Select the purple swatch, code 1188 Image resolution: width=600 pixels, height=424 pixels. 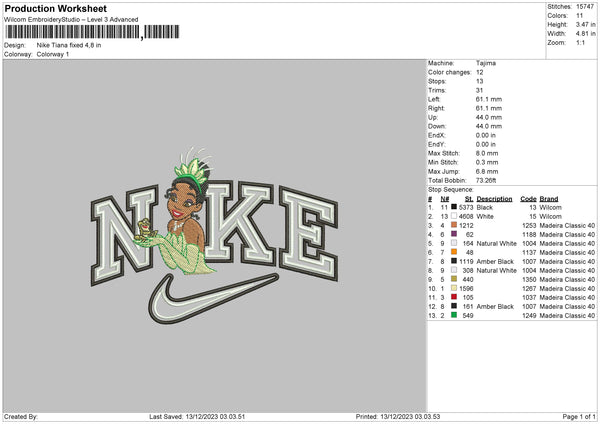click(x=454, y=234)
